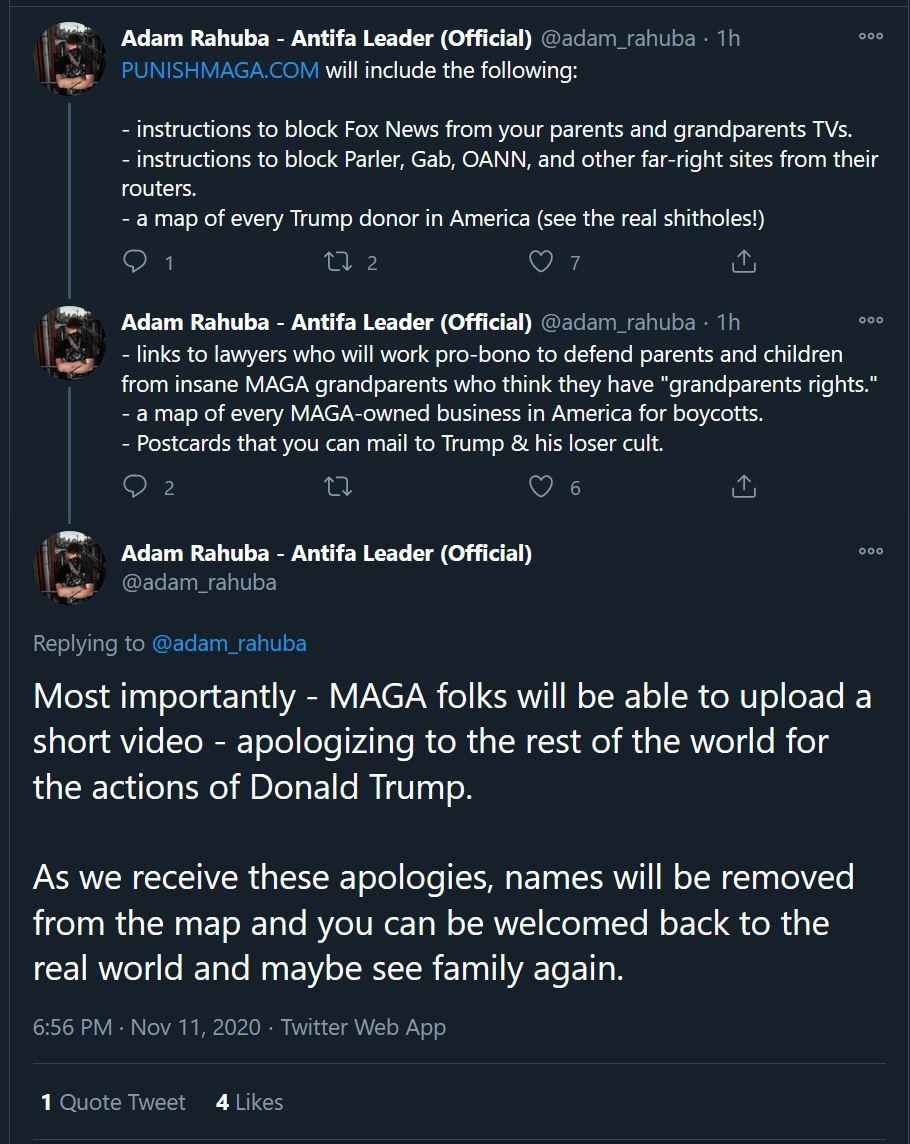Retweet the first tweet with 2 retweets

pyautogui.click(x=338, y=261)
